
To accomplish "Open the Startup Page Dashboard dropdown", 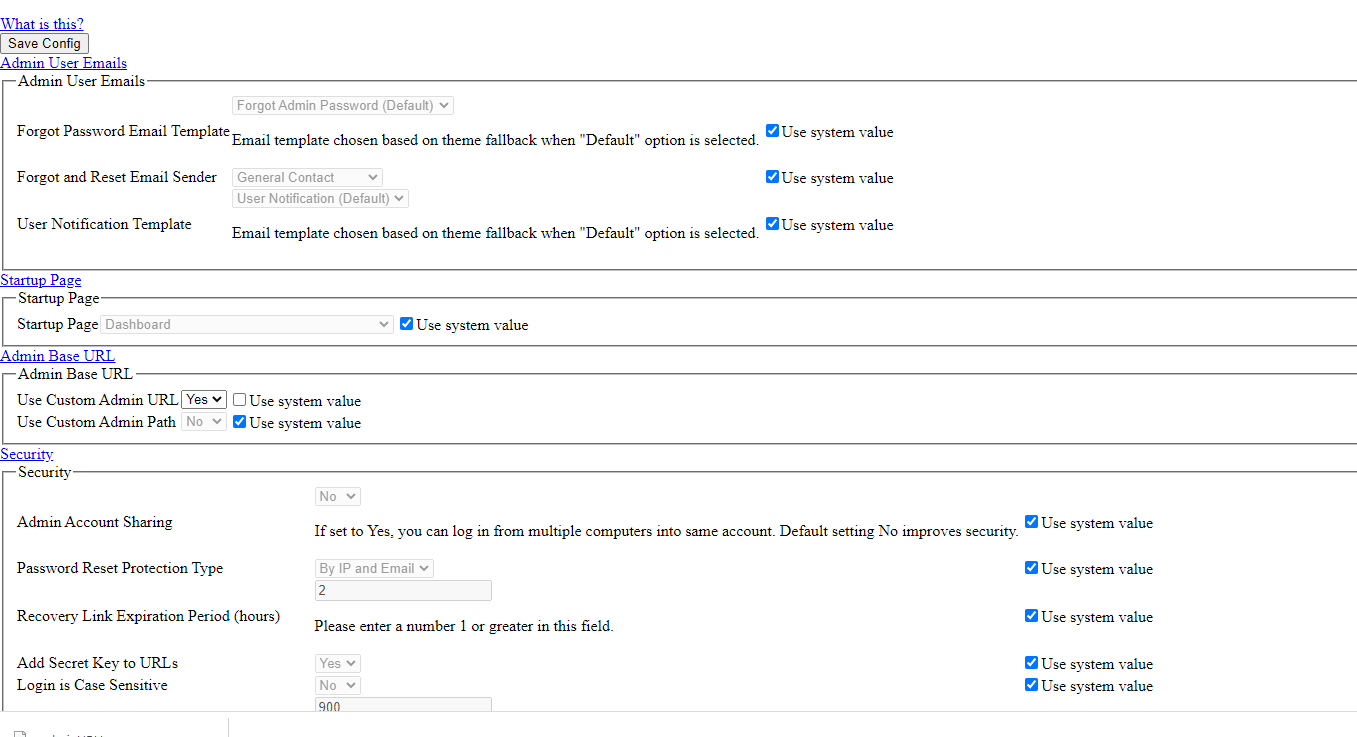I will (246, 323).
